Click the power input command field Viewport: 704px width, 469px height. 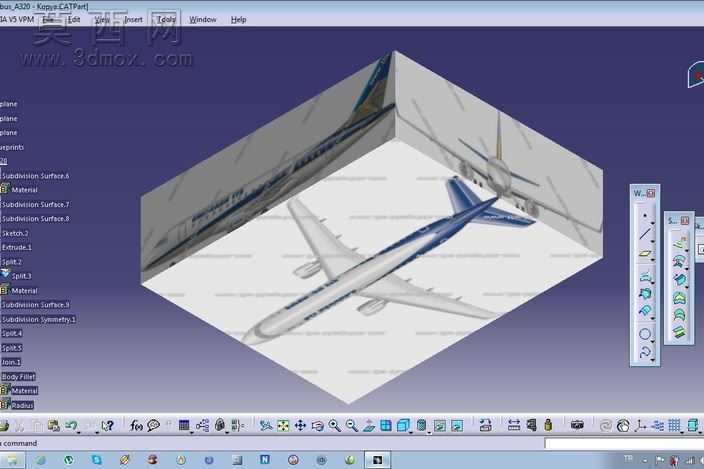click(624, 443)
